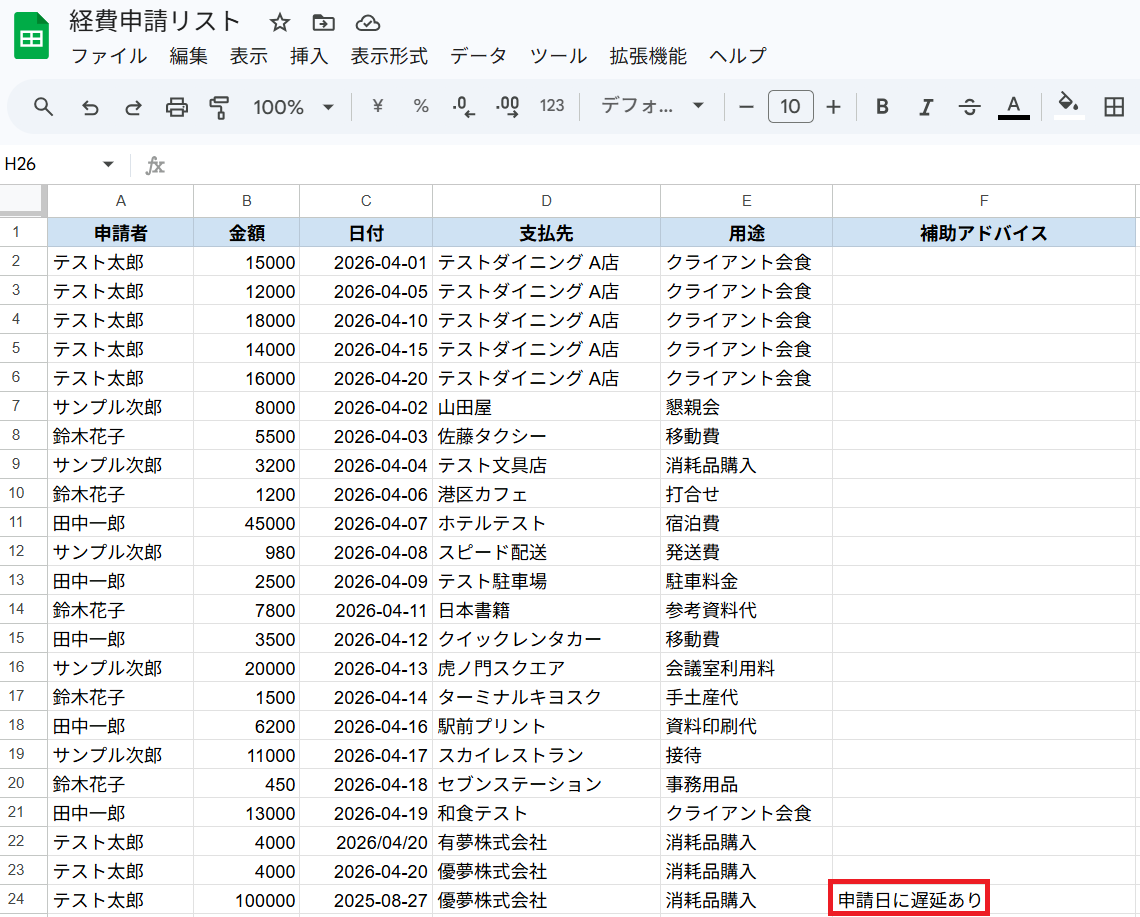Increase font size with plus
The height and width of the screenshot is (917, 1140).
click(833, 107)
